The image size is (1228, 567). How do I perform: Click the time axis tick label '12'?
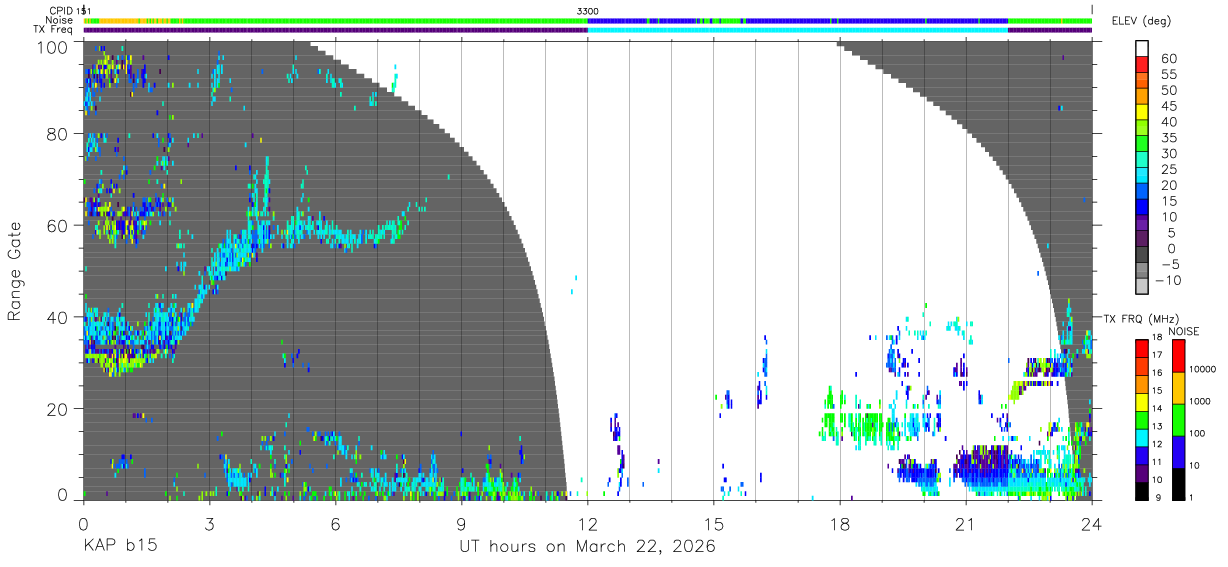588,522
